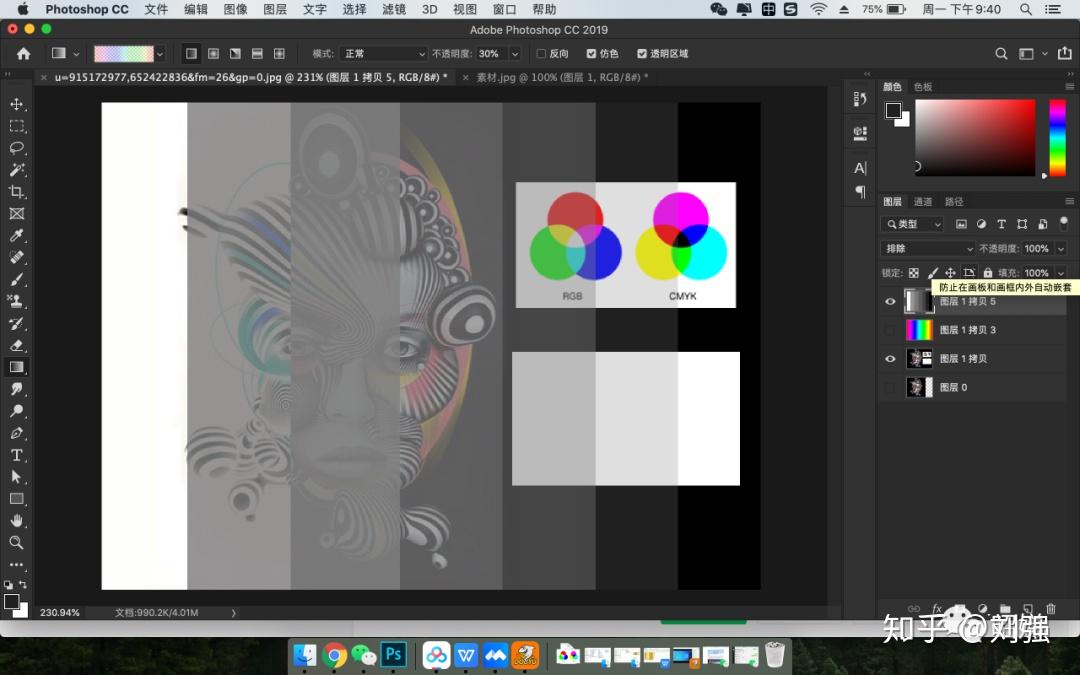Open the gradient picker dropdown arrow
This screenshot has width=1080, height=675.
(160, 54)
